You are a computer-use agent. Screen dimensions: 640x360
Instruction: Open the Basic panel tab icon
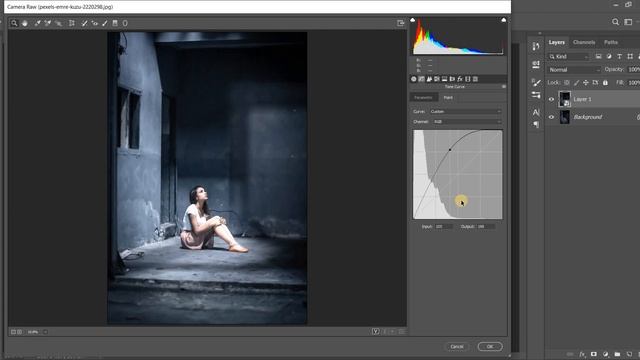[x=413, y=79]
